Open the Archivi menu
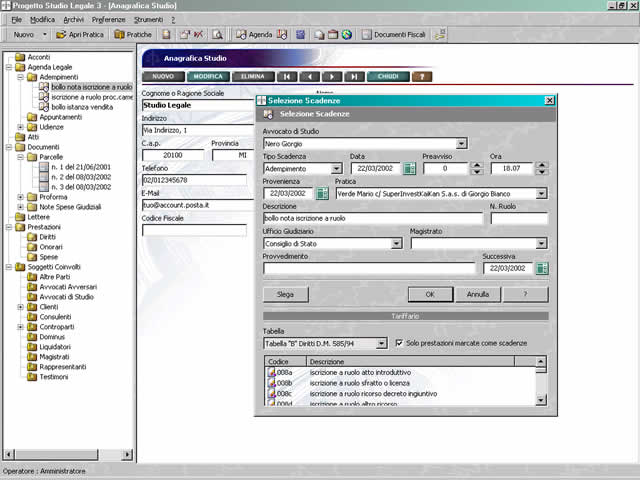This screenshot has width=640, height=480. [73, 20]
